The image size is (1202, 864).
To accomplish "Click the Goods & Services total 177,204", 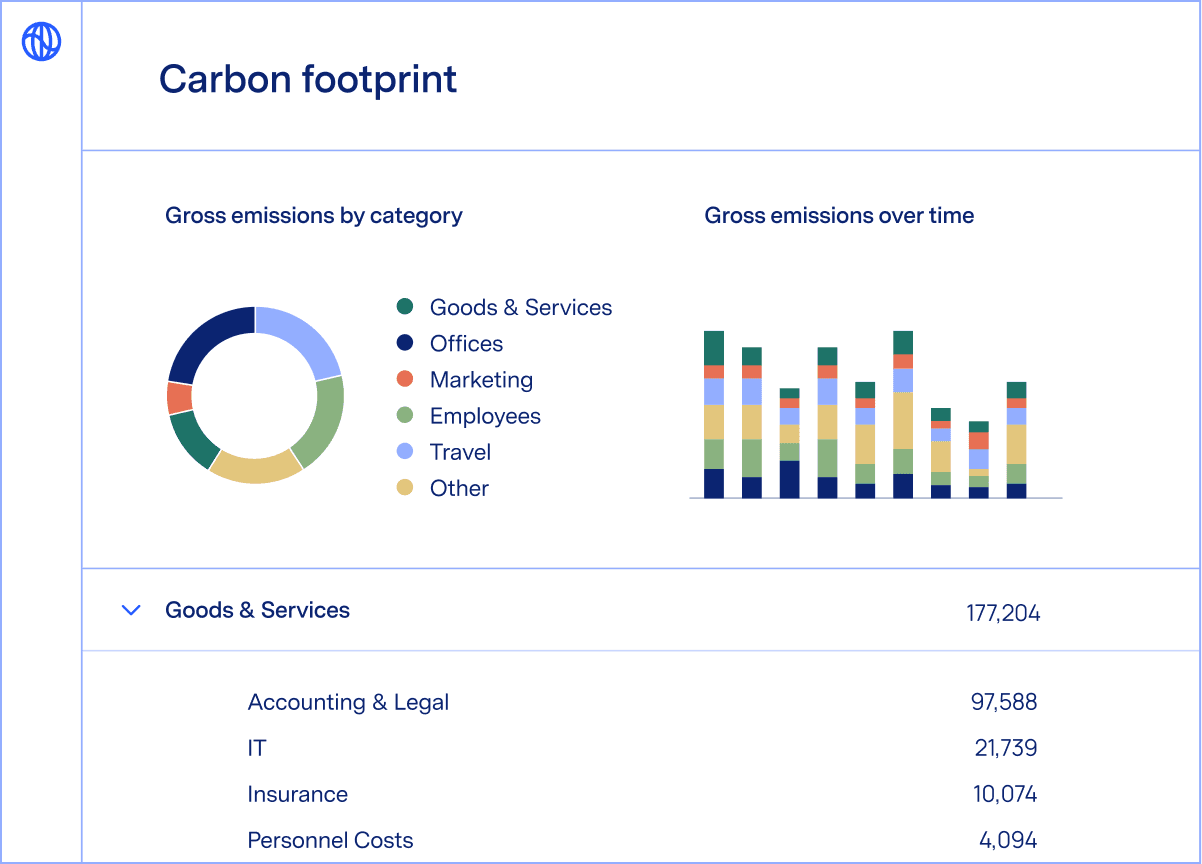I will point(1003,613).
